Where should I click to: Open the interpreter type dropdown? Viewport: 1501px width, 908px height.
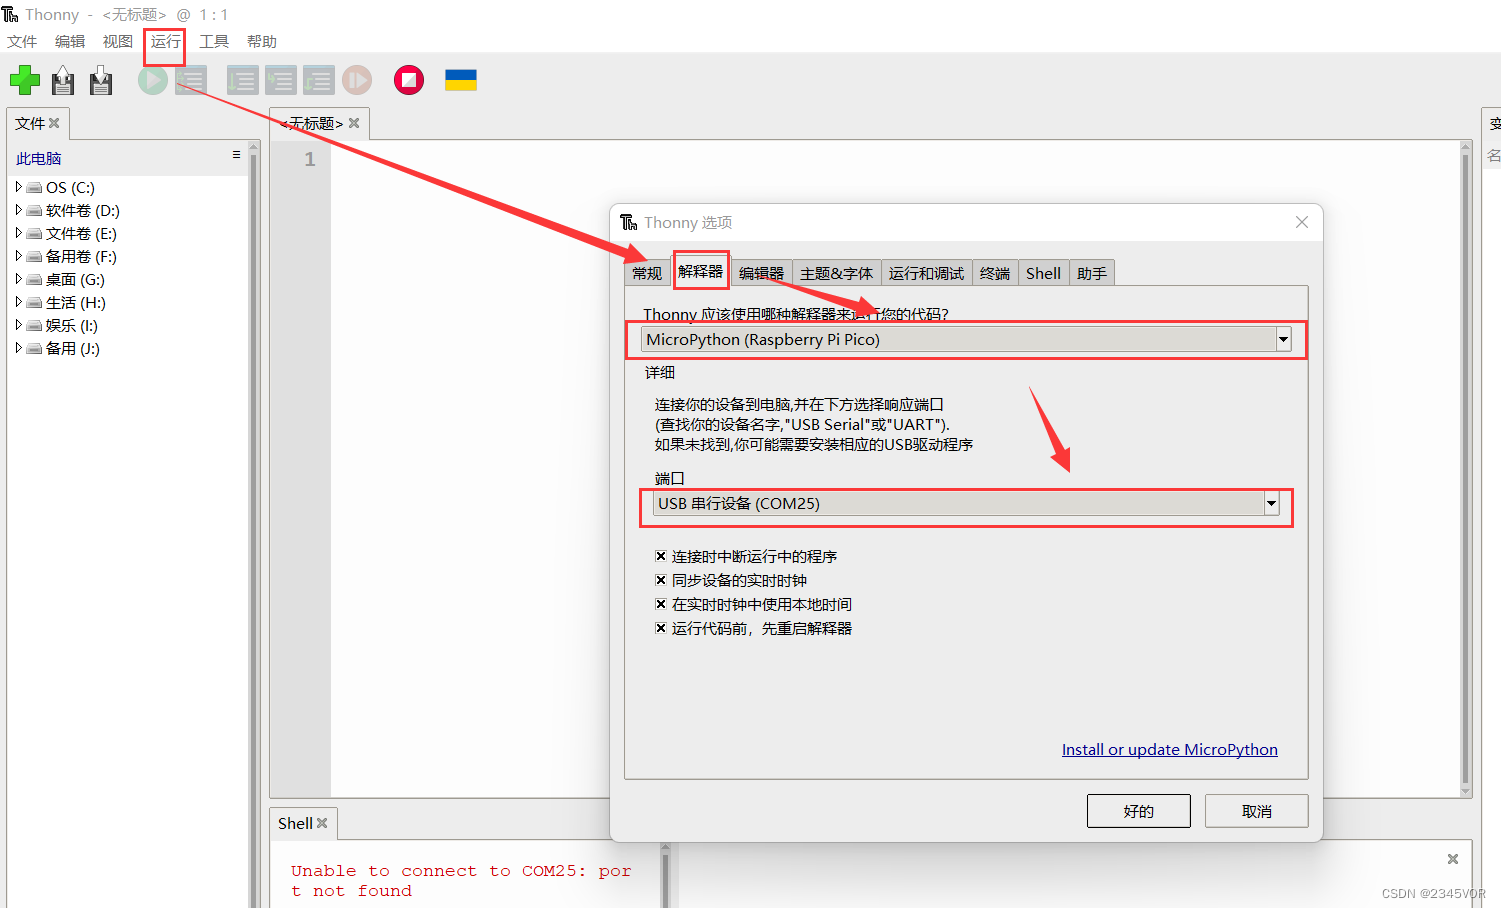[1283, 340]
